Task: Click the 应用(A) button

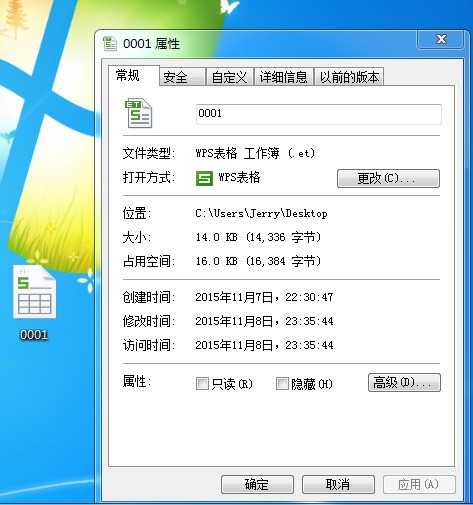Action: pyautogui.click(x=419, y=484)
